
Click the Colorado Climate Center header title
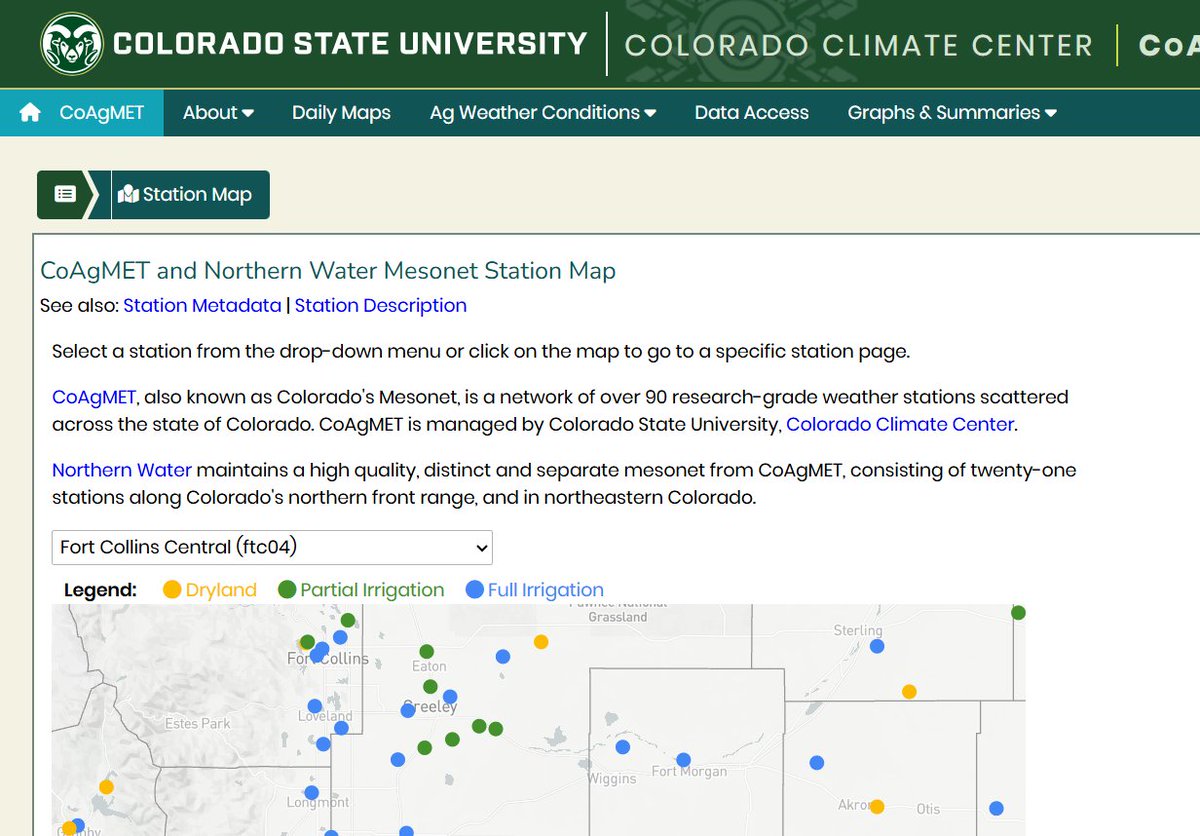coord(859,45)
